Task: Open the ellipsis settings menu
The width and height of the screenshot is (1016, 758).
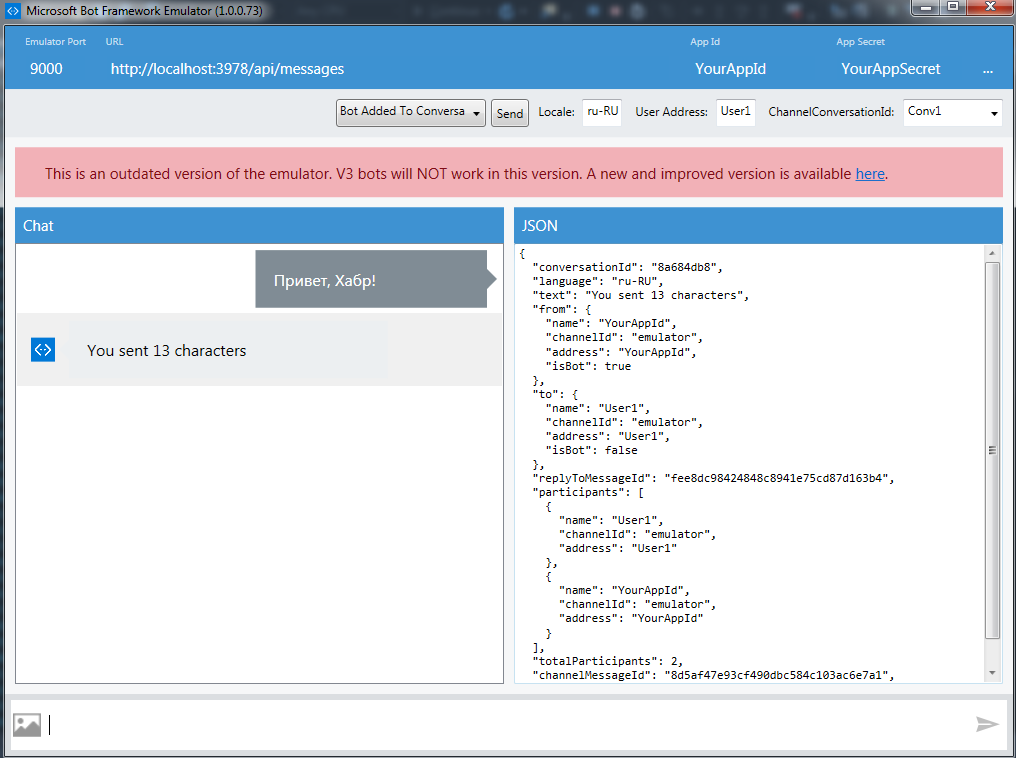Action: pyautogui.click(x=987, y=70)
